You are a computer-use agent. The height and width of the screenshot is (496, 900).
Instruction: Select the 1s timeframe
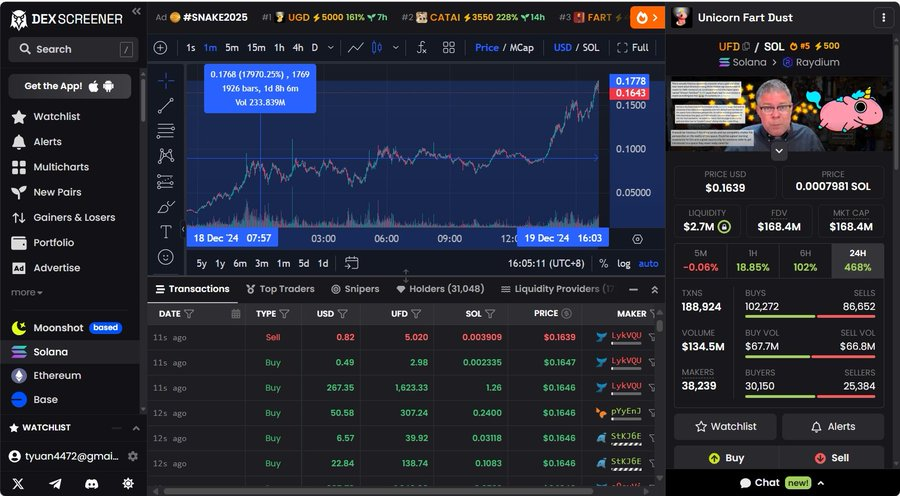(x=191, y=48)
